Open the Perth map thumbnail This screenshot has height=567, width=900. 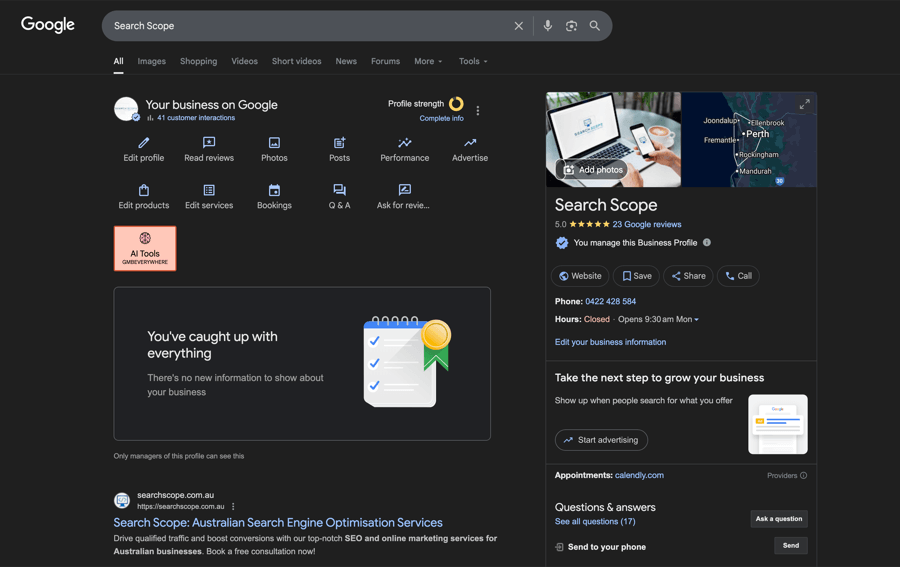749,139
